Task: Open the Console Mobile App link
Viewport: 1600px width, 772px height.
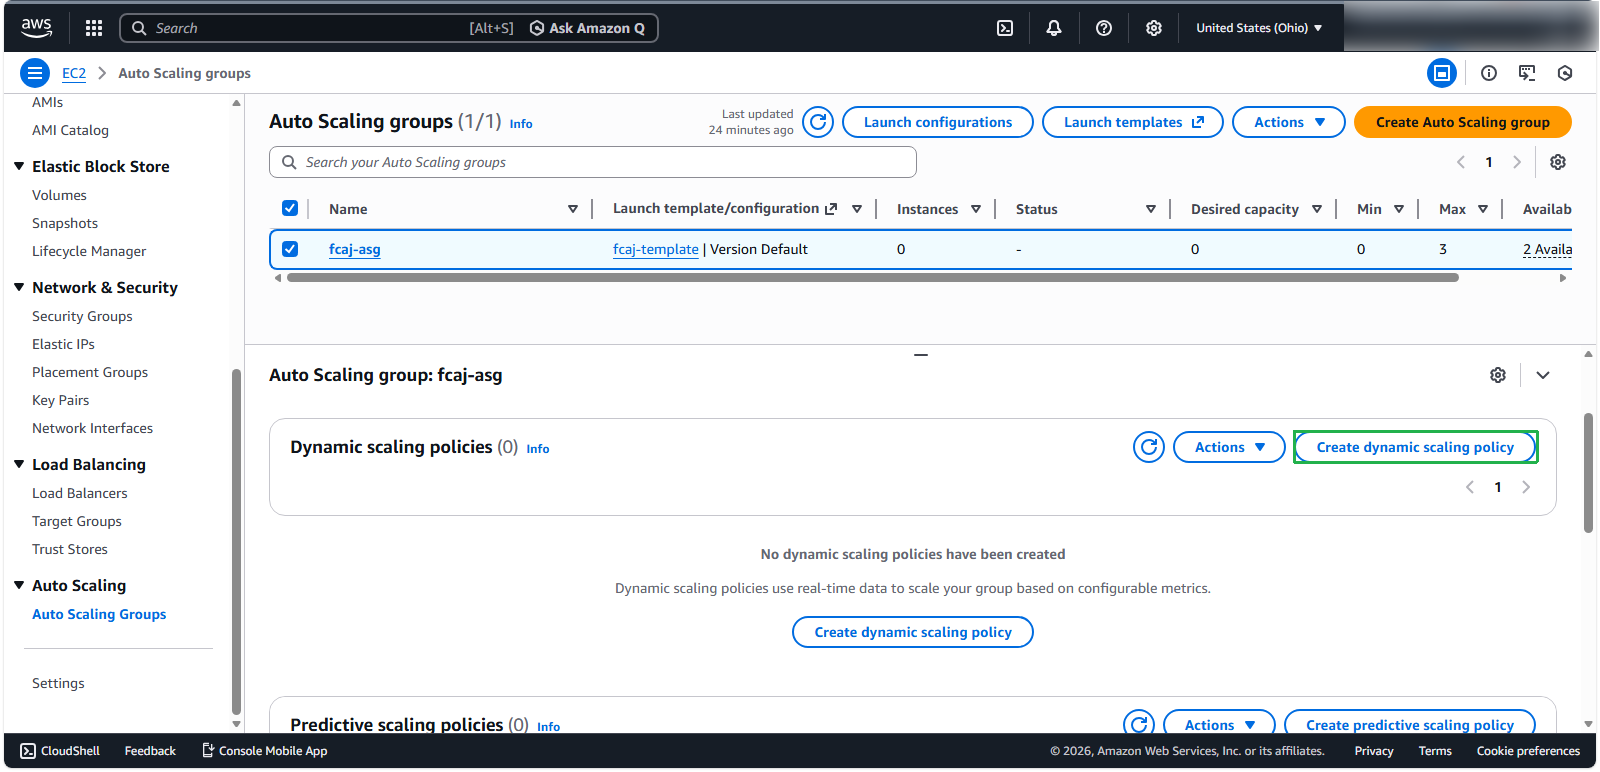Action: click(x=265, y=751)
